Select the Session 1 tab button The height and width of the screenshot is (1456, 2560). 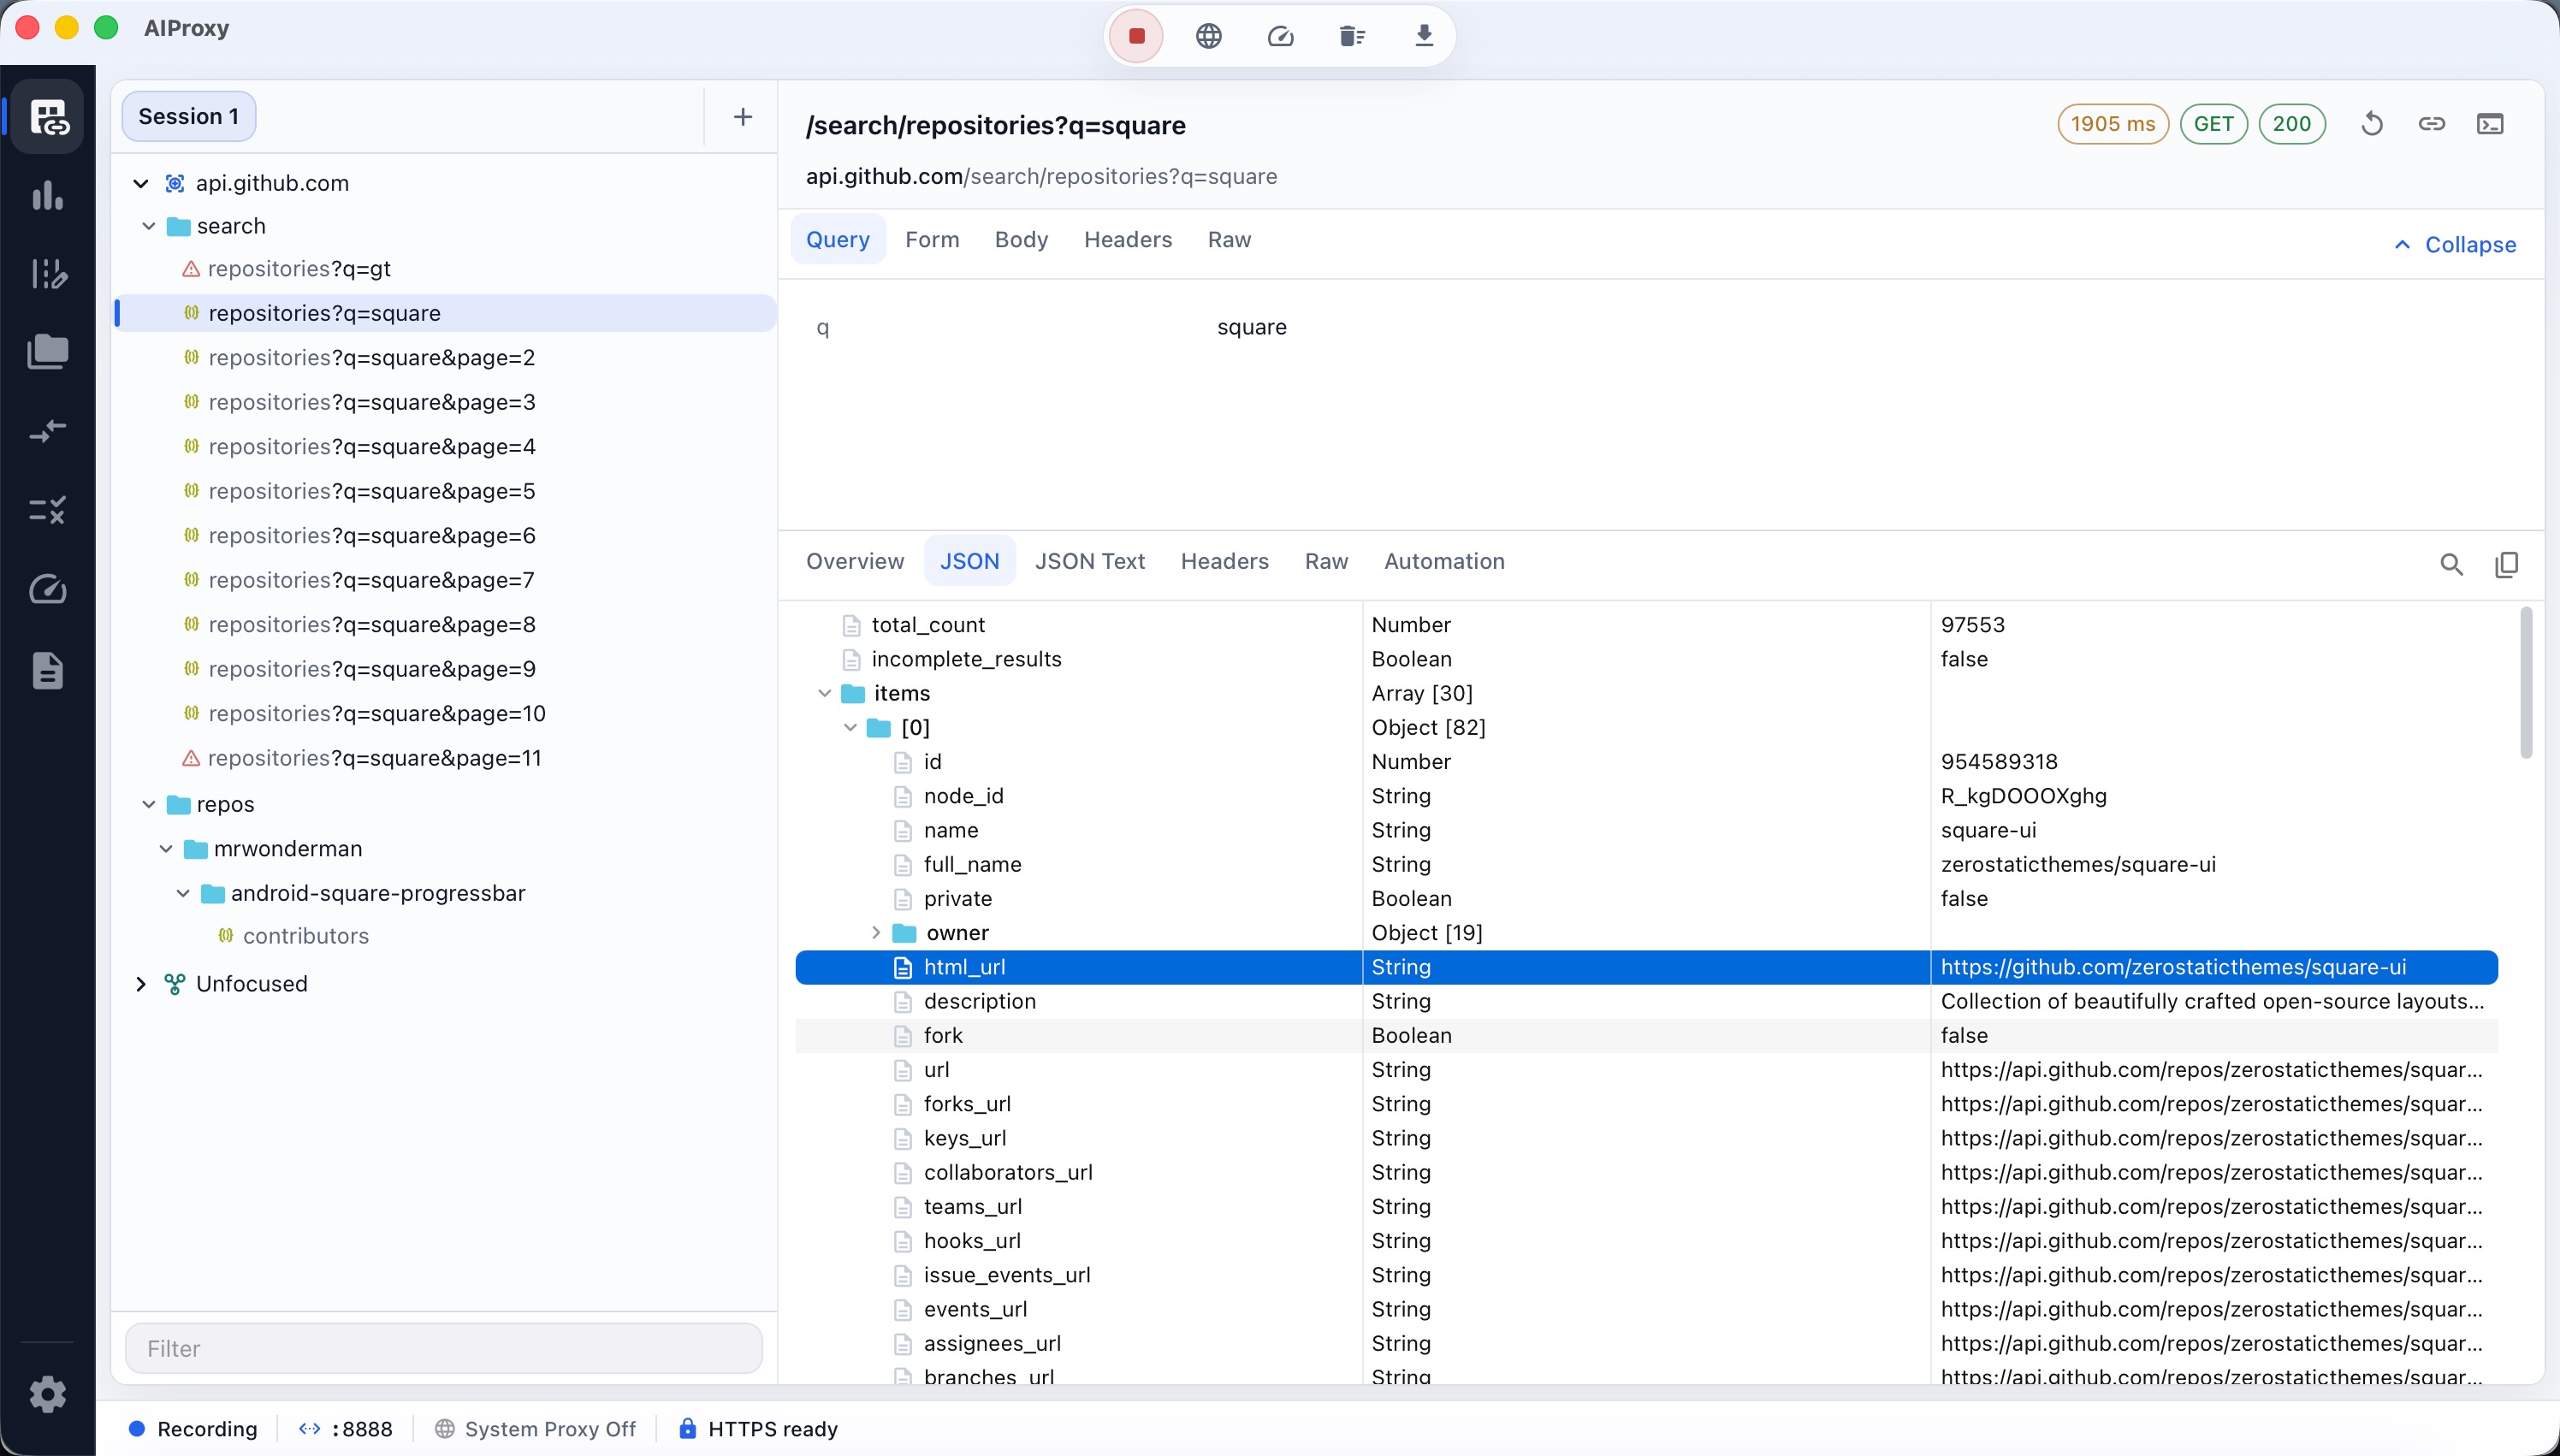click(188, 117)
